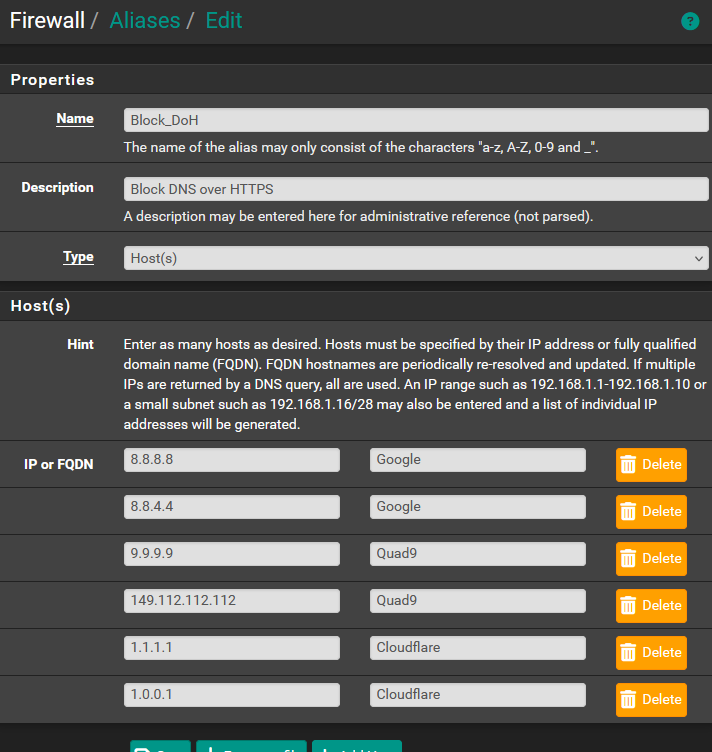Click trash icon for 149.112.112.112 row
712x752 pixels.
[x=629, y=605]
